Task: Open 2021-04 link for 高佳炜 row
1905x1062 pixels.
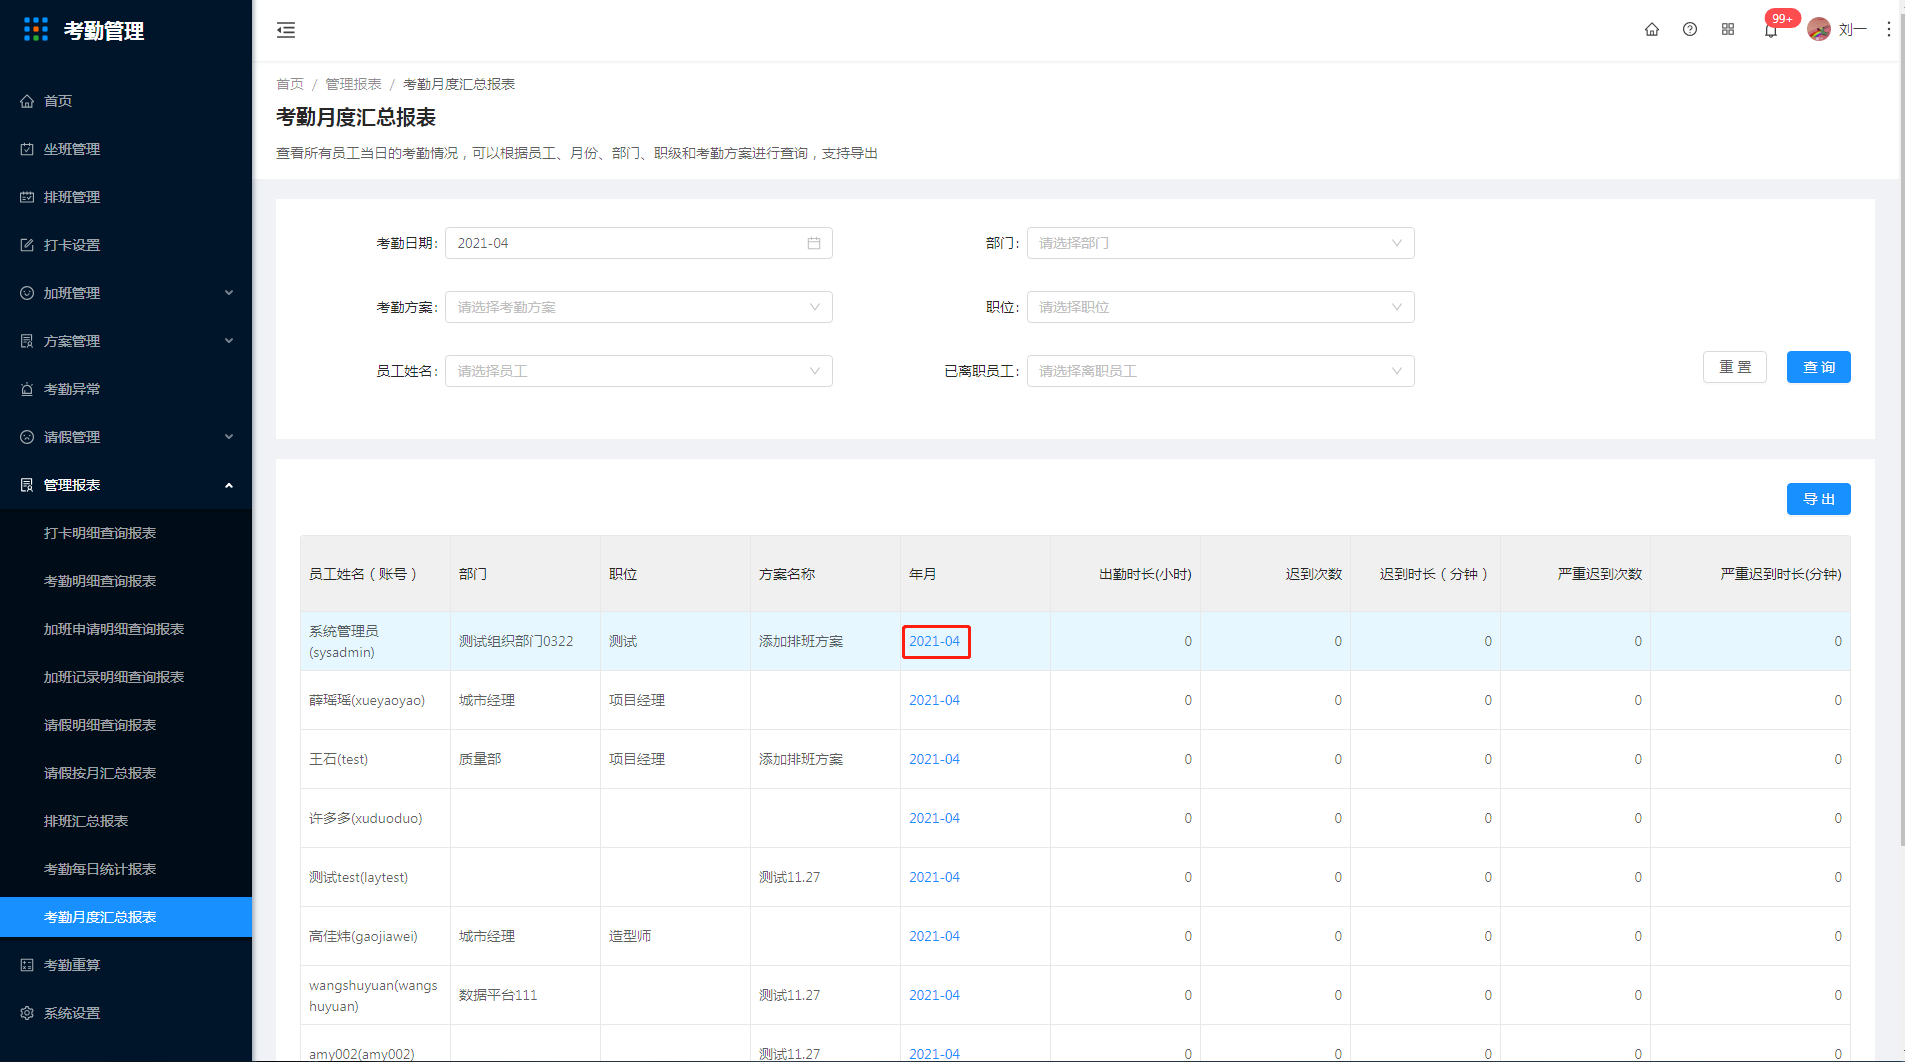Action: pyautogui.click(x=934, y=936)
